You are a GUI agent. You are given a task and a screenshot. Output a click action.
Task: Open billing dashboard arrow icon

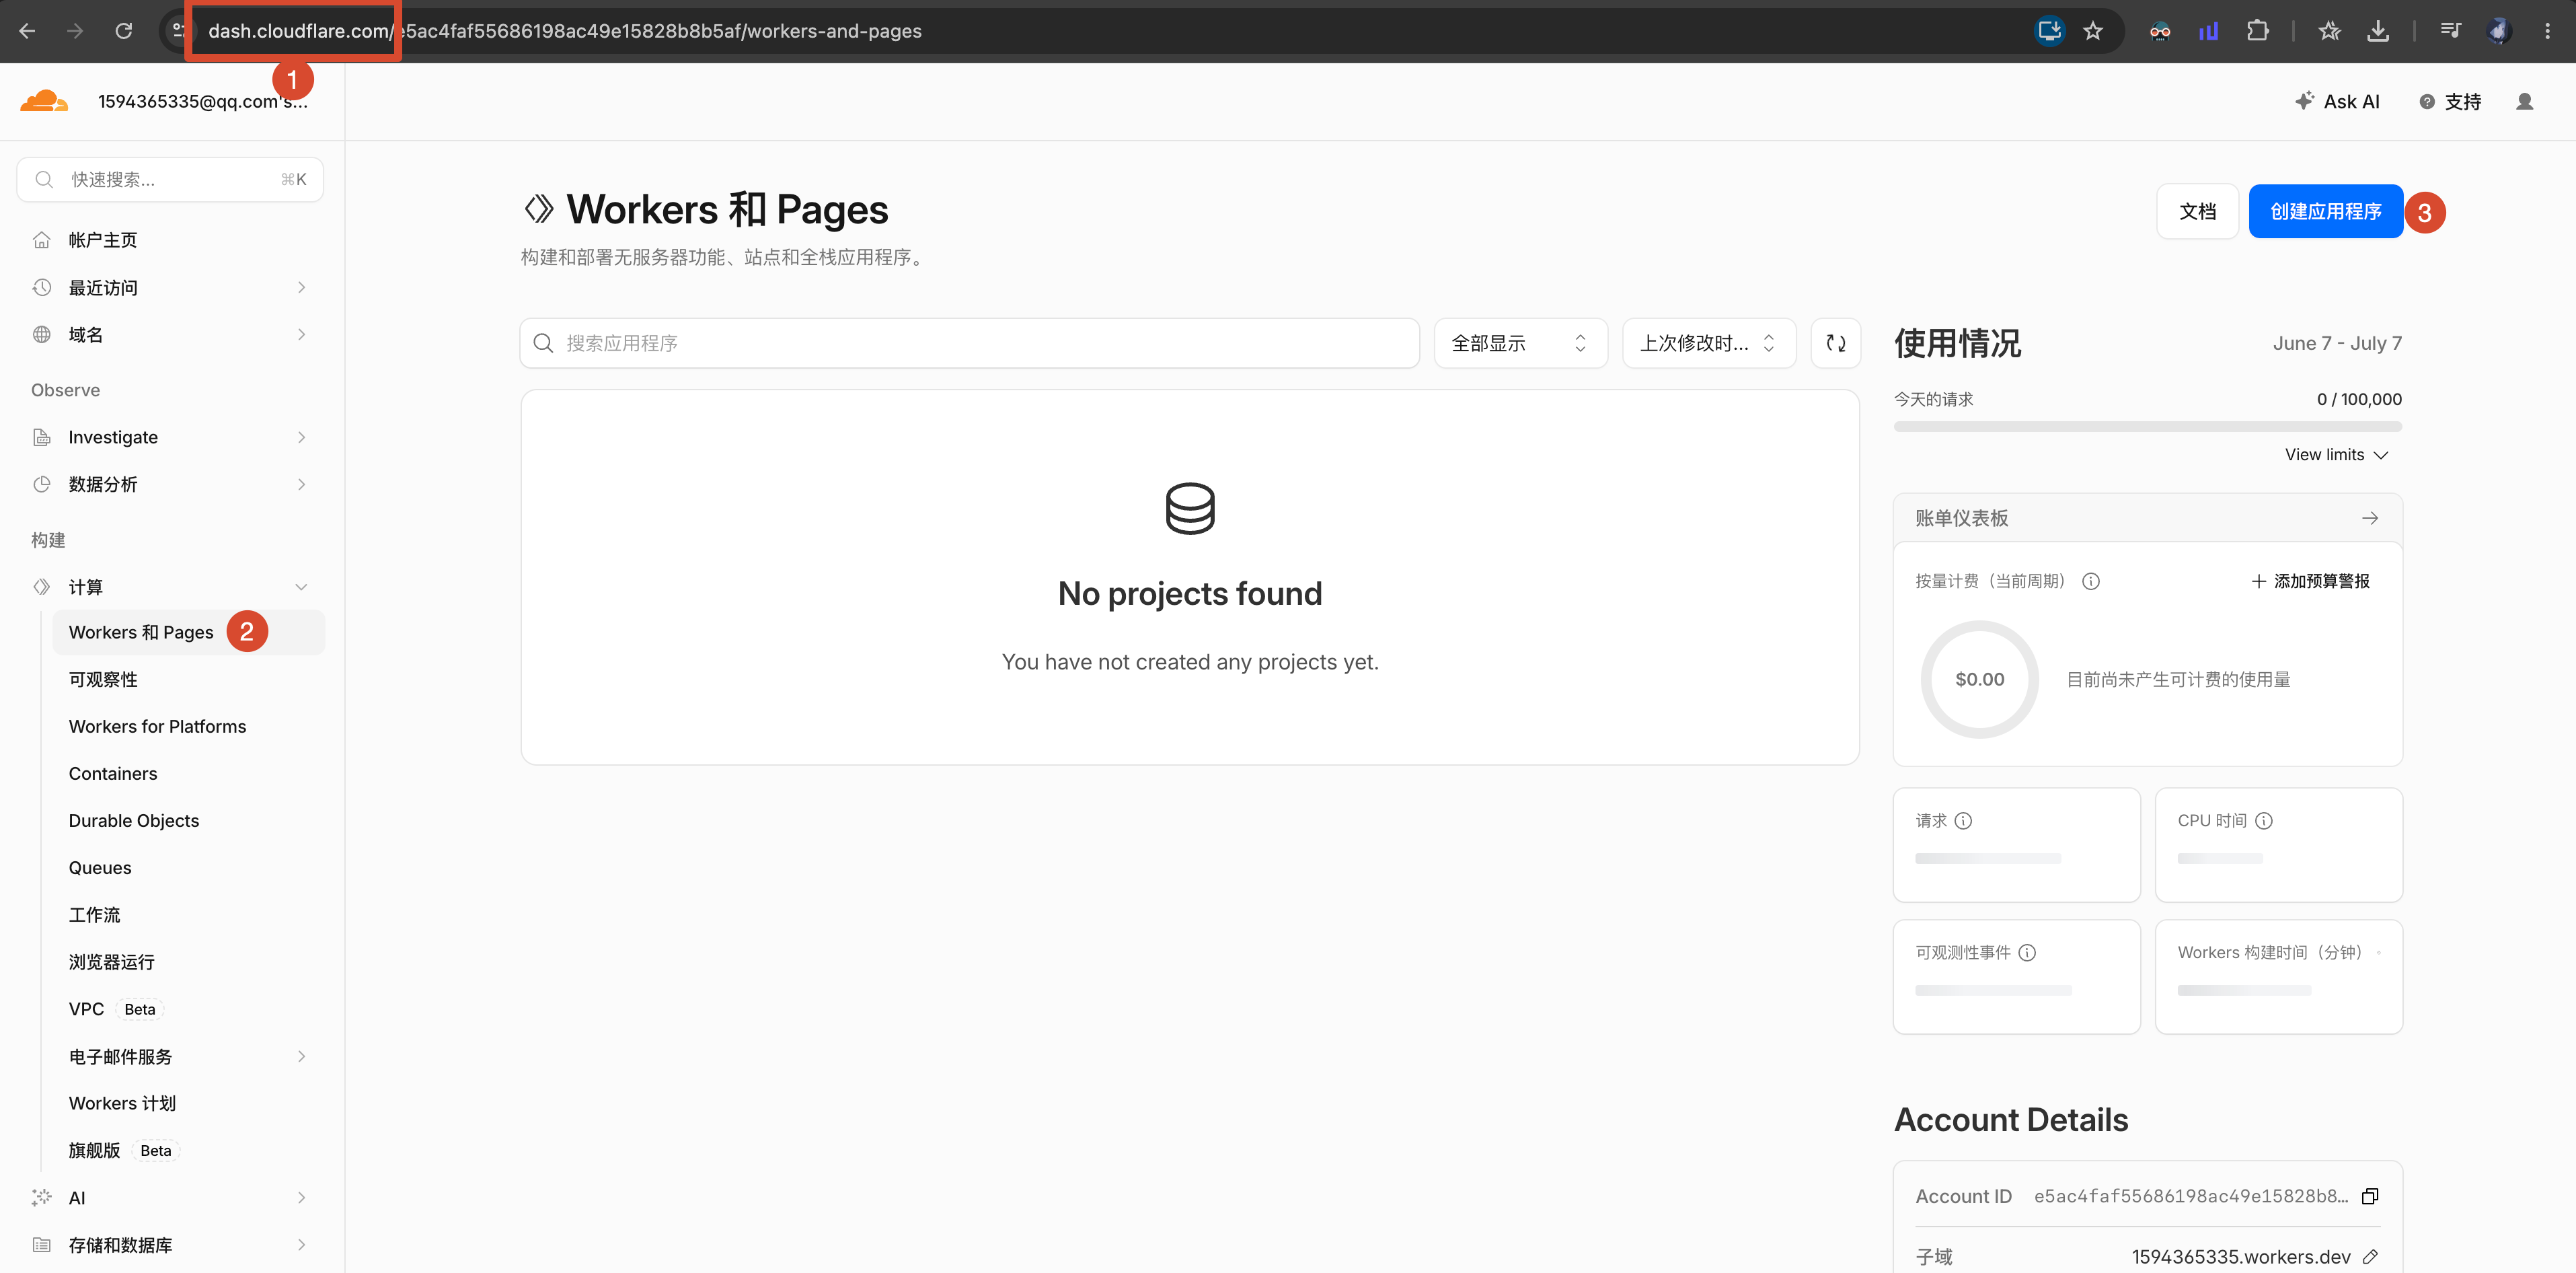coord(2370,518)
